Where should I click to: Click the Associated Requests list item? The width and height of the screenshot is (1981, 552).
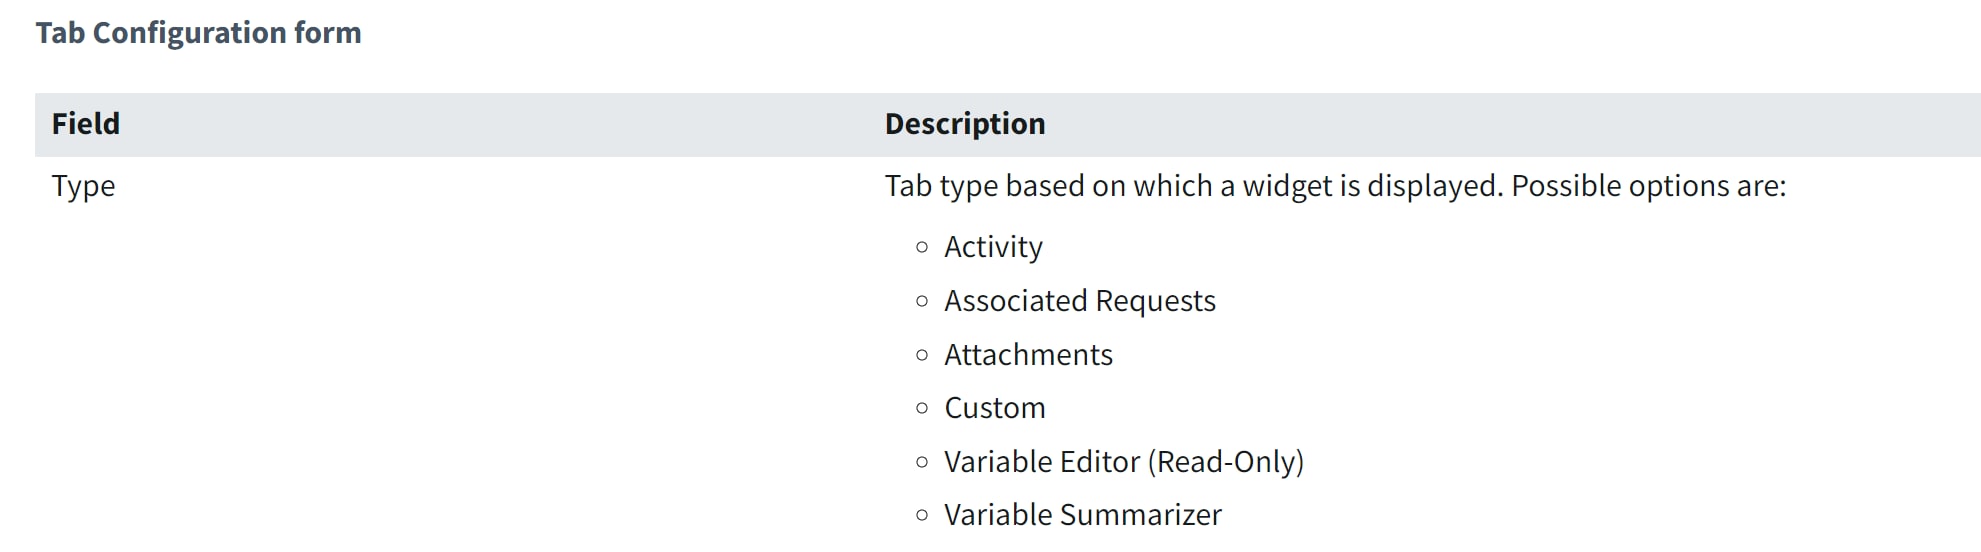pos(1080,301)
